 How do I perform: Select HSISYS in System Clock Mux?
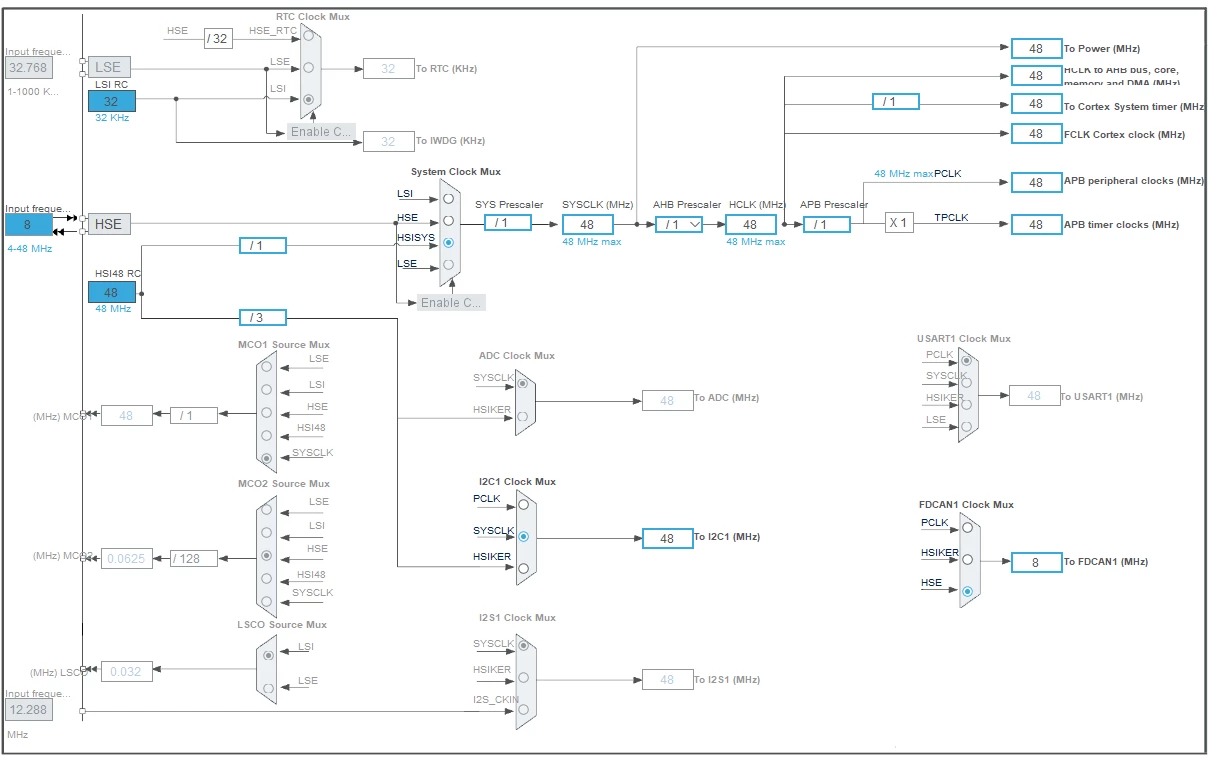(x=448, y=242)
